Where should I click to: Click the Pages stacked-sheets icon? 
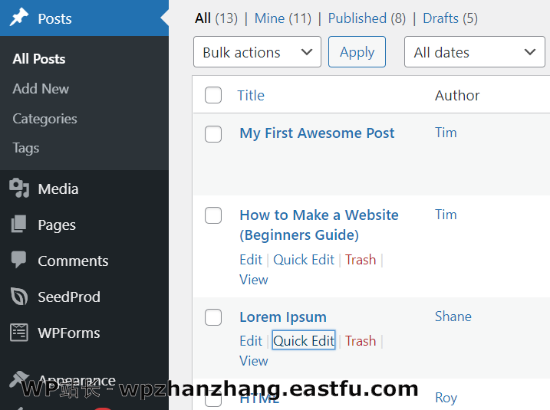(19, 224)
